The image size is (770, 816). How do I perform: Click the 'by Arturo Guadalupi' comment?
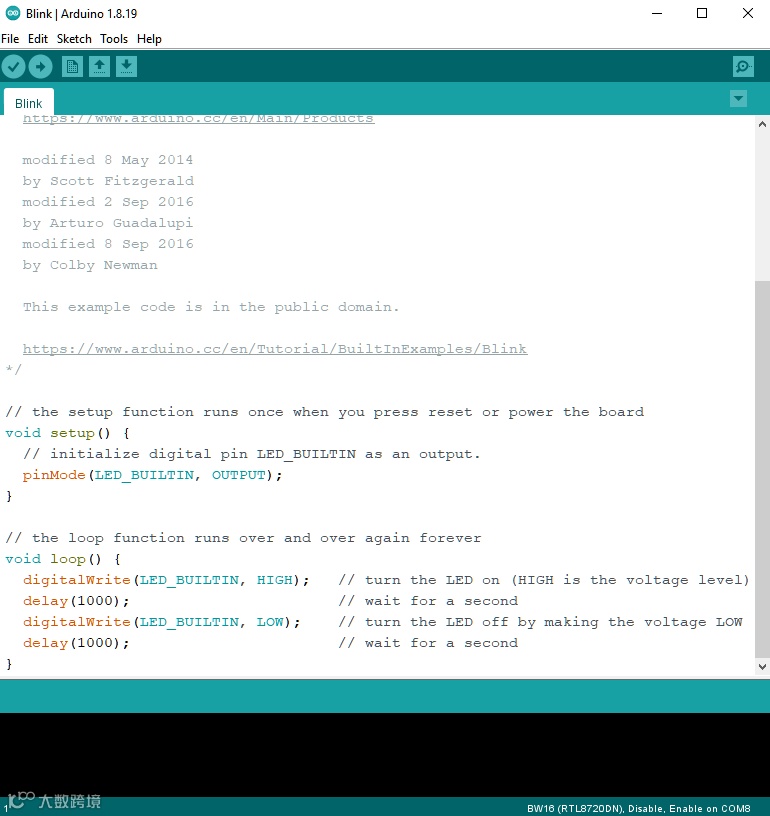point(108,223)
